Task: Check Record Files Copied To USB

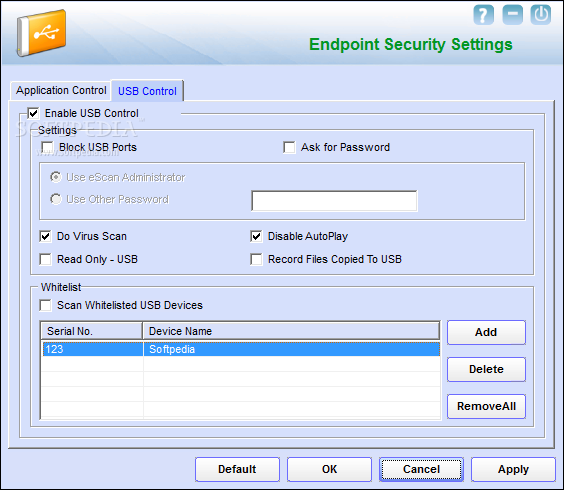Action: [x=256, y=259]
